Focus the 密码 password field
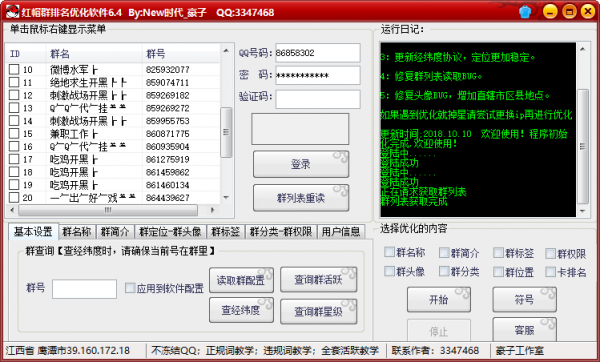Image resolution: width=600 pixels, height=362 pixels. pyautogui.click(x=318, y=75)
